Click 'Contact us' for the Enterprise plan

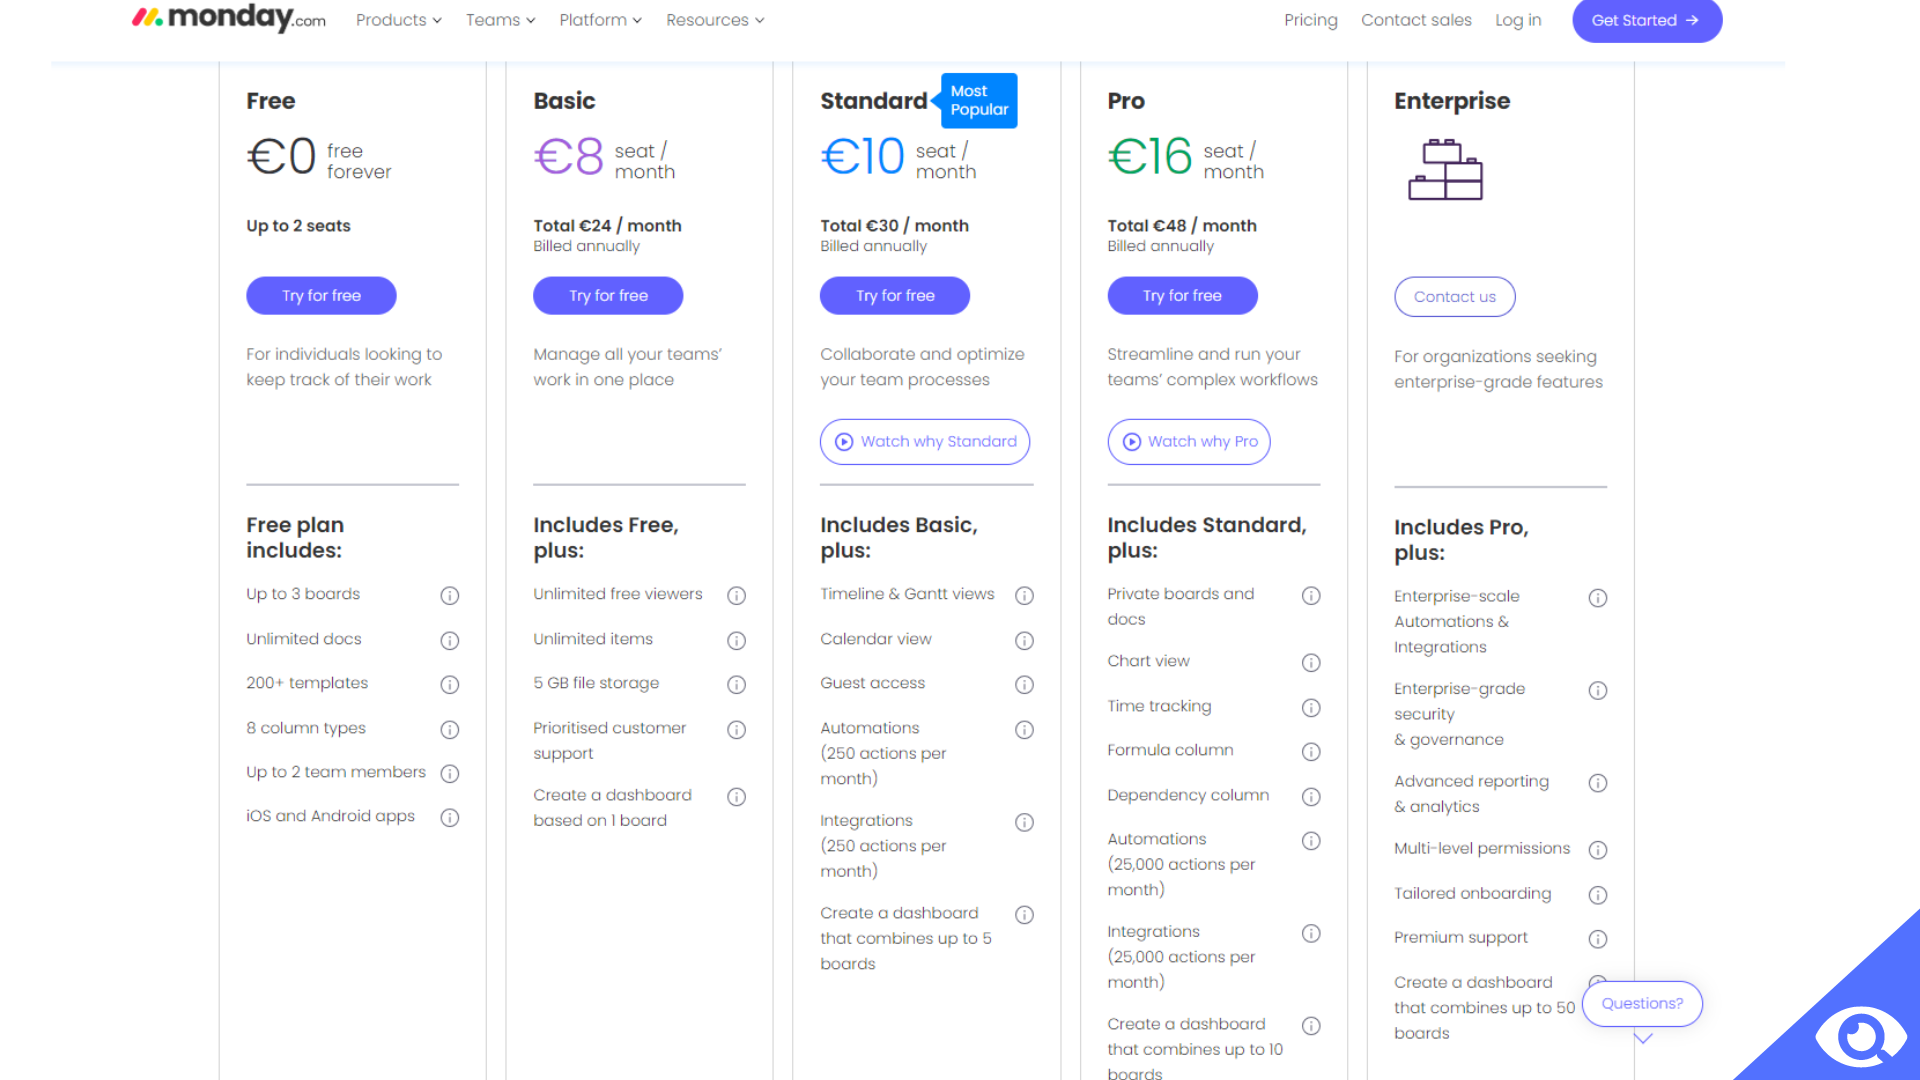[1454, 296]
